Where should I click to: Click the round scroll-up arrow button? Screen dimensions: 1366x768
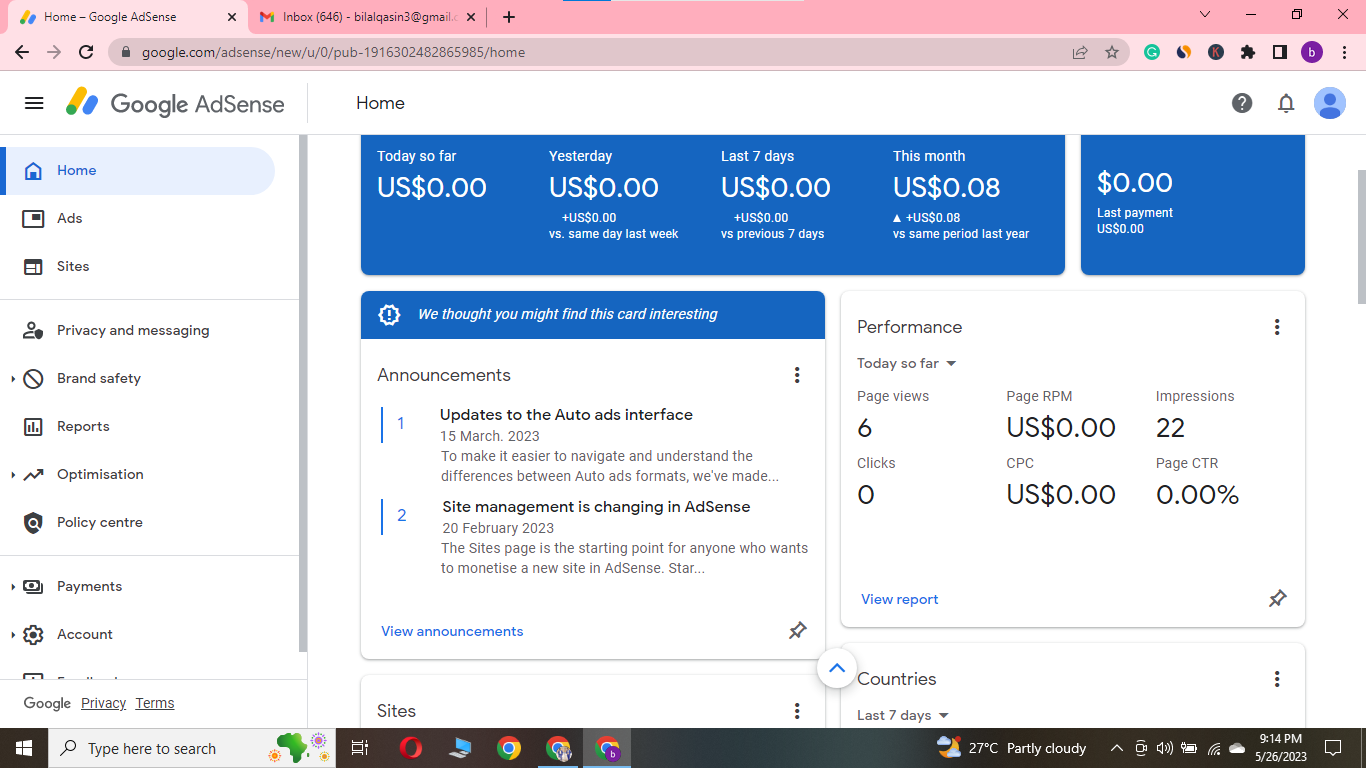(837, 668)
